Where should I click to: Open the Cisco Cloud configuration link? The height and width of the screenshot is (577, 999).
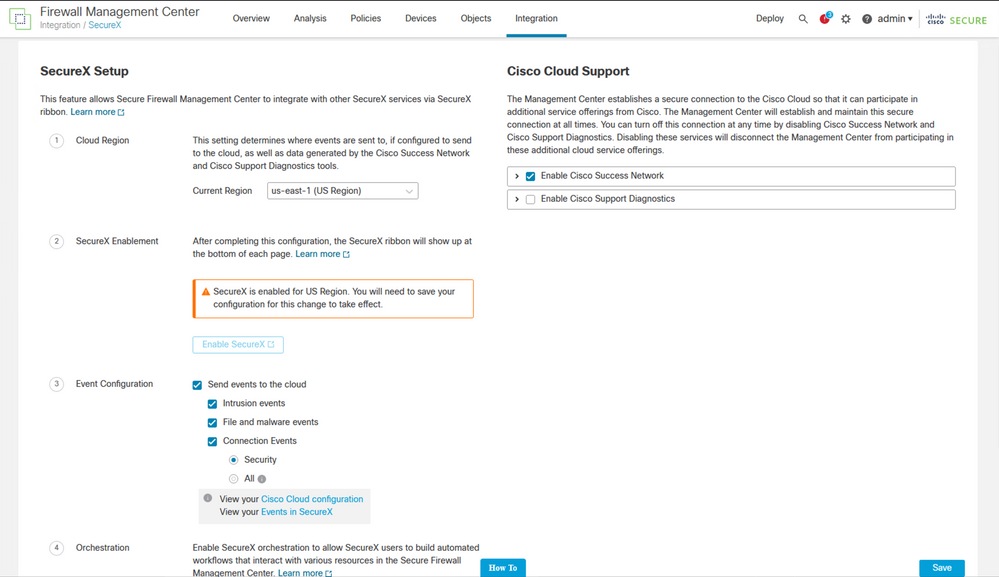pyautogui.click(x=312, y=499)
